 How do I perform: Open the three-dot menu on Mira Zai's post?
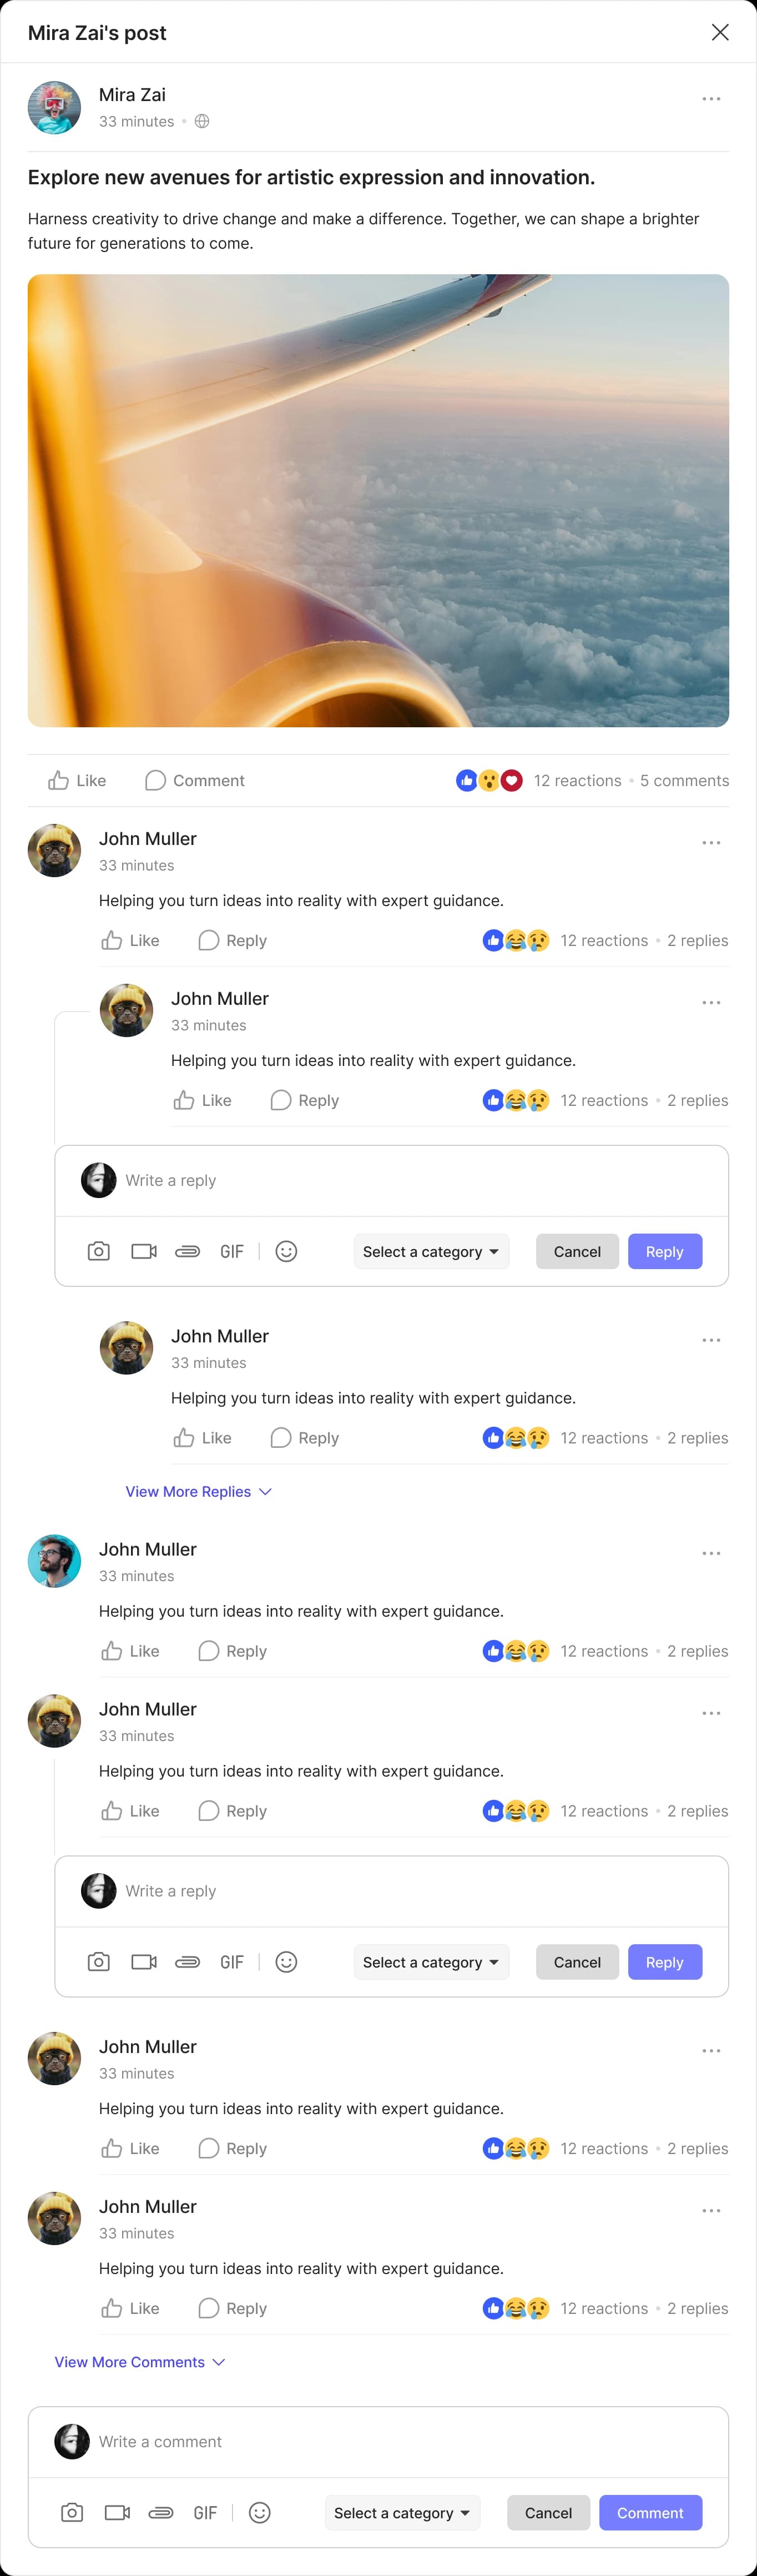[711, 98]
